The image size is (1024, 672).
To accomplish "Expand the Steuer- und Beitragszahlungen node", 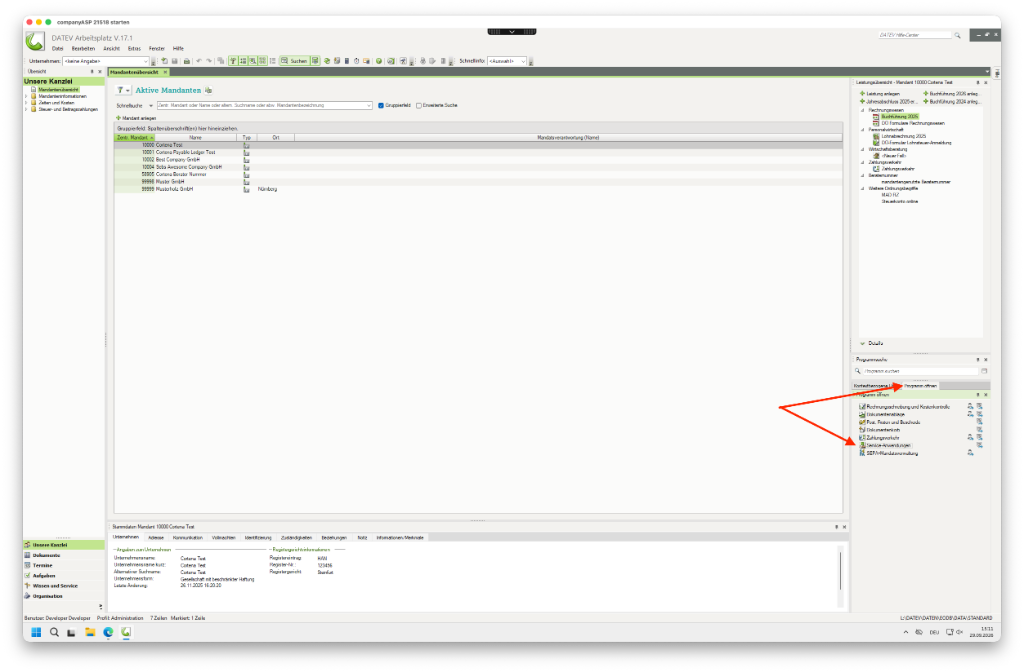I will point(27,109).
